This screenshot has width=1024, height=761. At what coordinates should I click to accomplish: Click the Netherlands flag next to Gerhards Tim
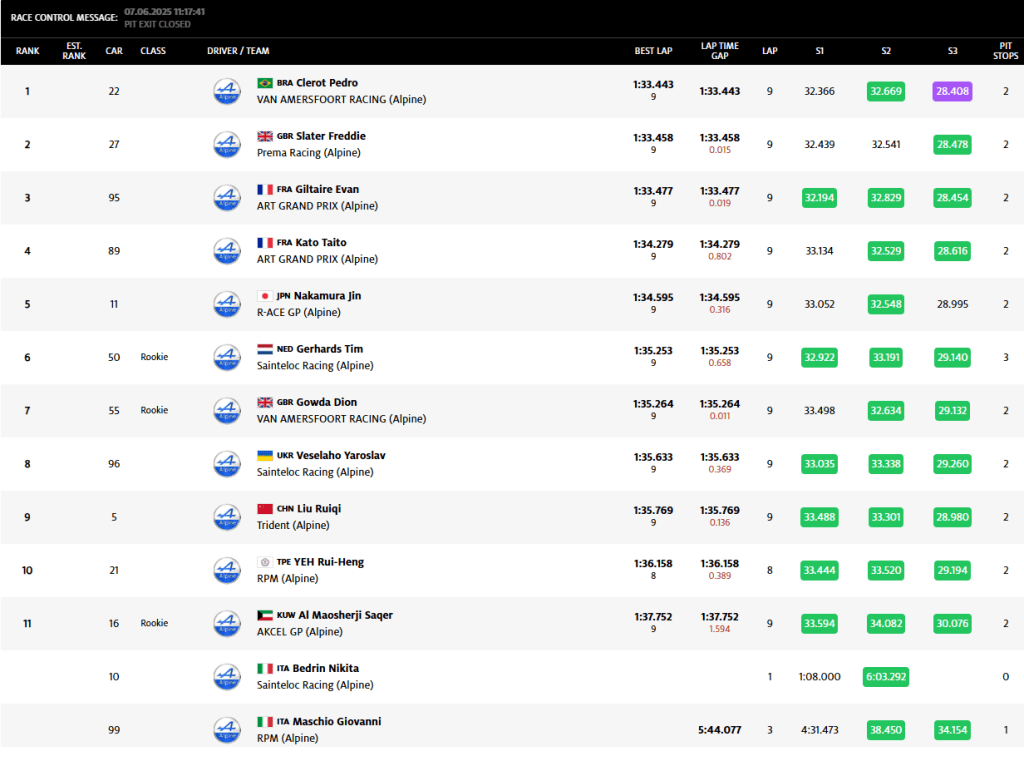coord(265,349)
